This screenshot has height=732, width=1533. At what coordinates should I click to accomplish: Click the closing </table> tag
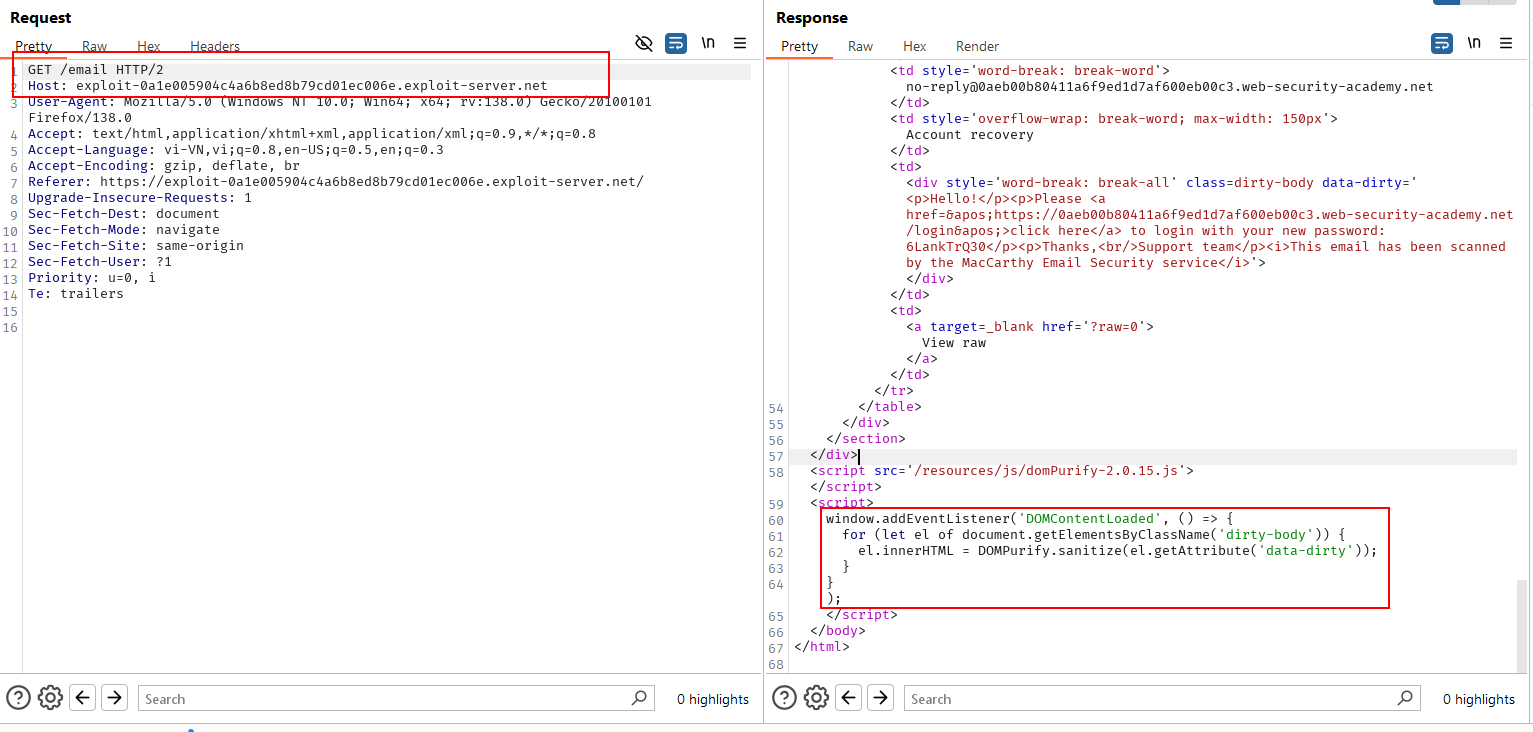point(890,407)
